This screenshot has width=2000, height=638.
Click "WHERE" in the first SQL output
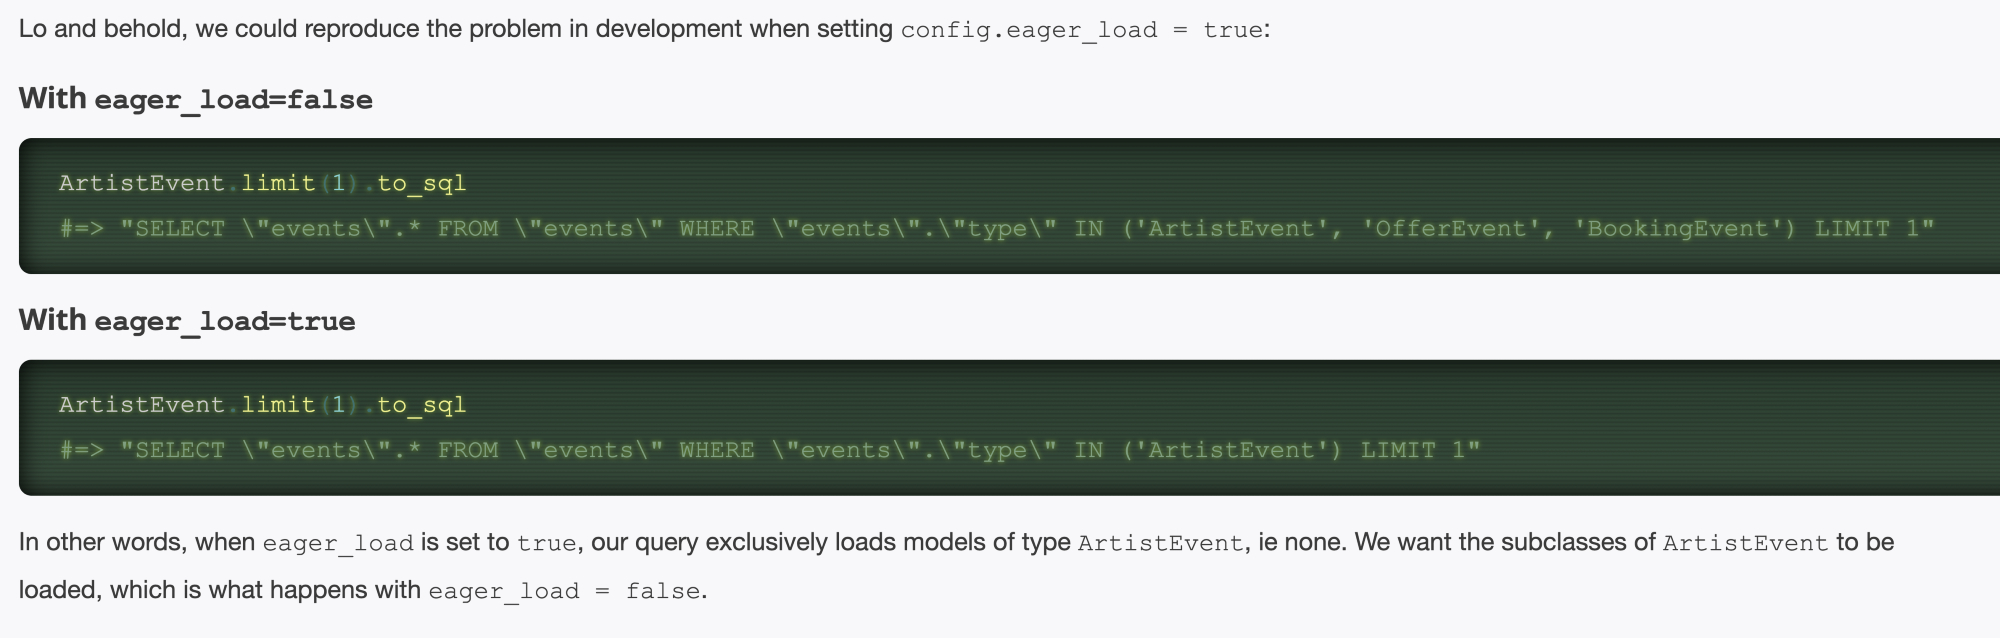coord(717,229)
